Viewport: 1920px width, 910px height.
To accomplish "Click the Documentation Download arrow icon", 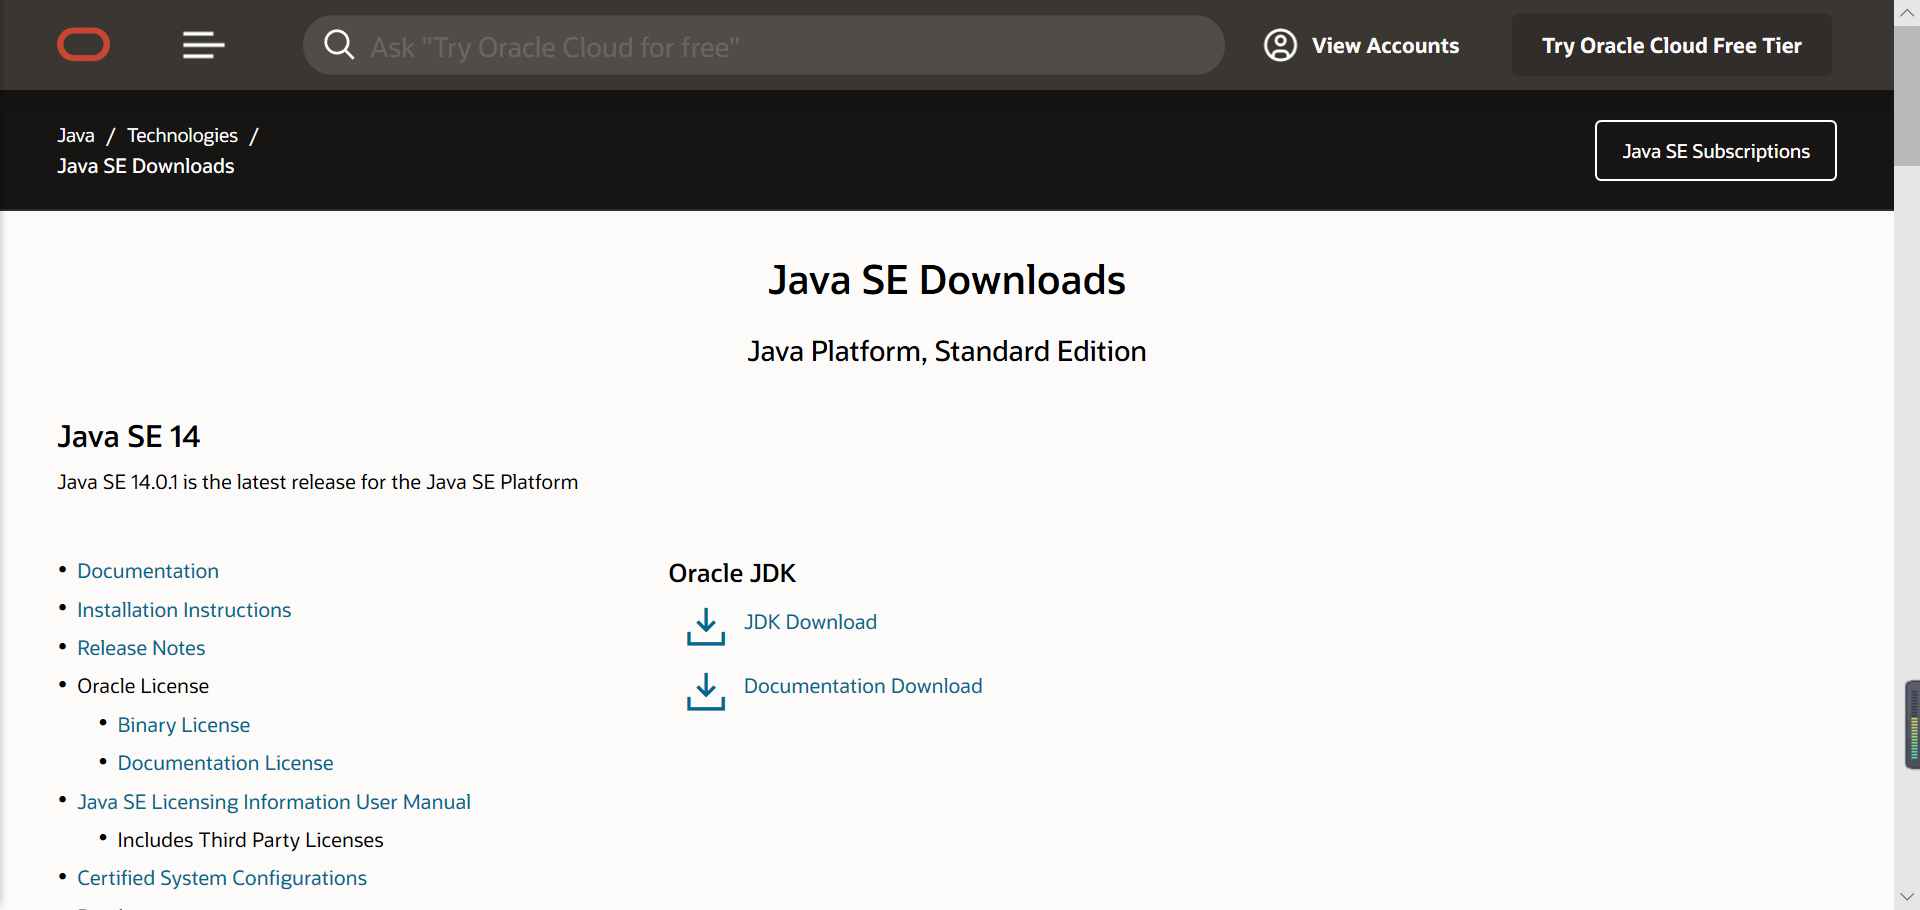I will (706, 691).
